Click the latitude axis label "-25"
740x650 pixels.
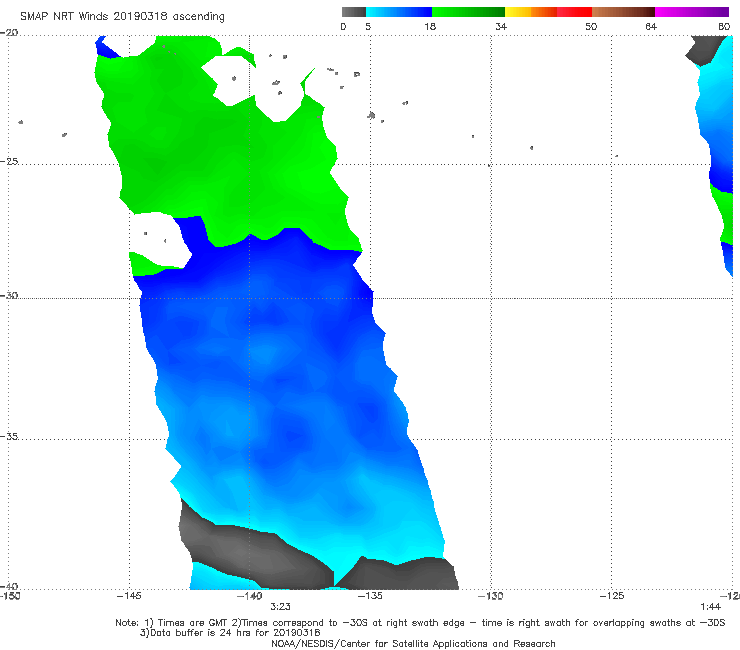pos(9,161)
